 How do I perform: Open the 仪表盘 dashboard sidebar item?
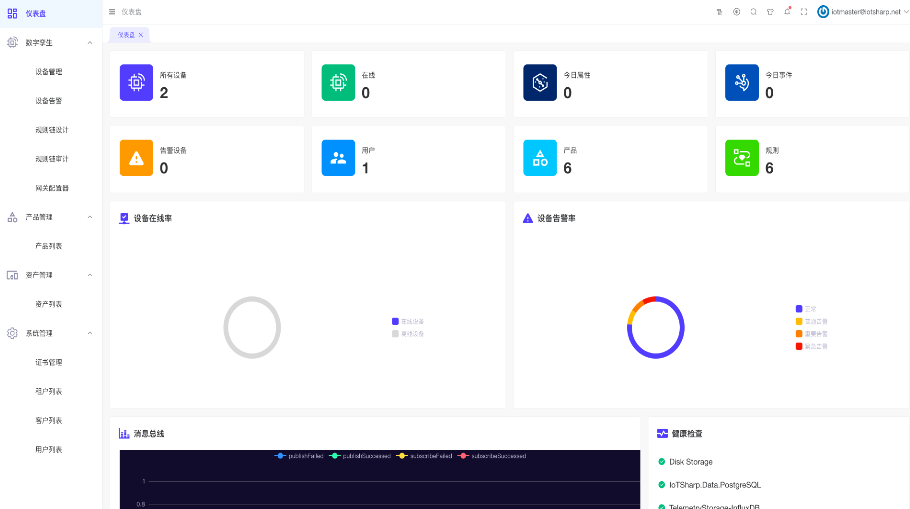tap(51, 13)
